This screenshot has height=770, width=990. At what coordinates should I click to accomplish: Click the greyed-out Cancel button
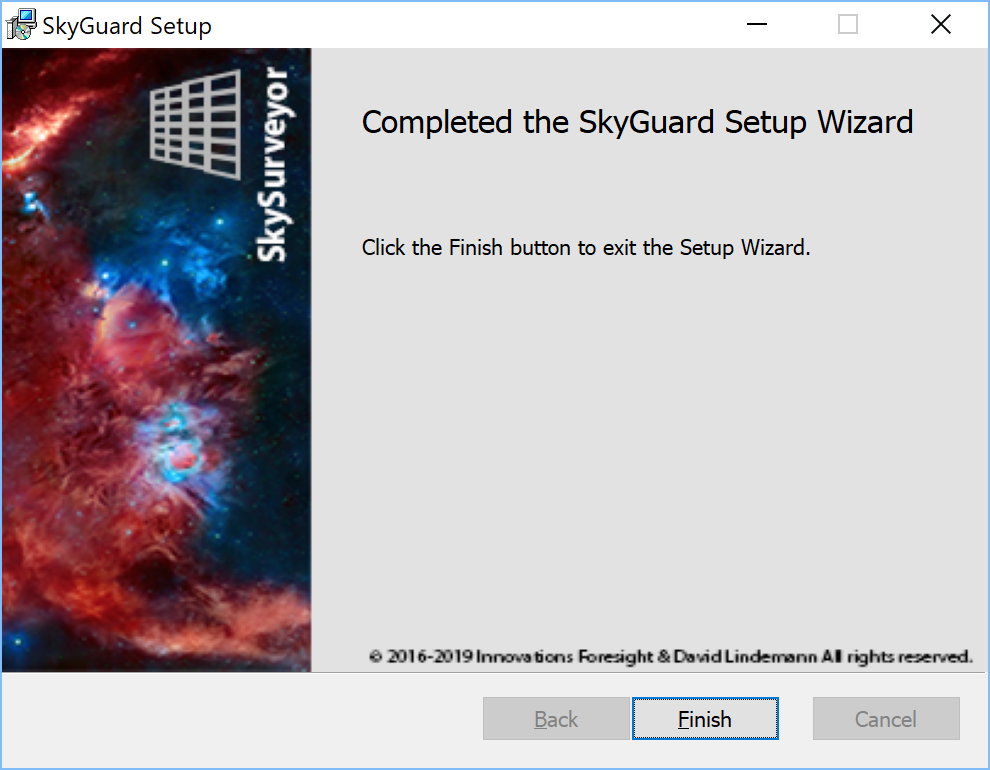[x=886, y=718]
